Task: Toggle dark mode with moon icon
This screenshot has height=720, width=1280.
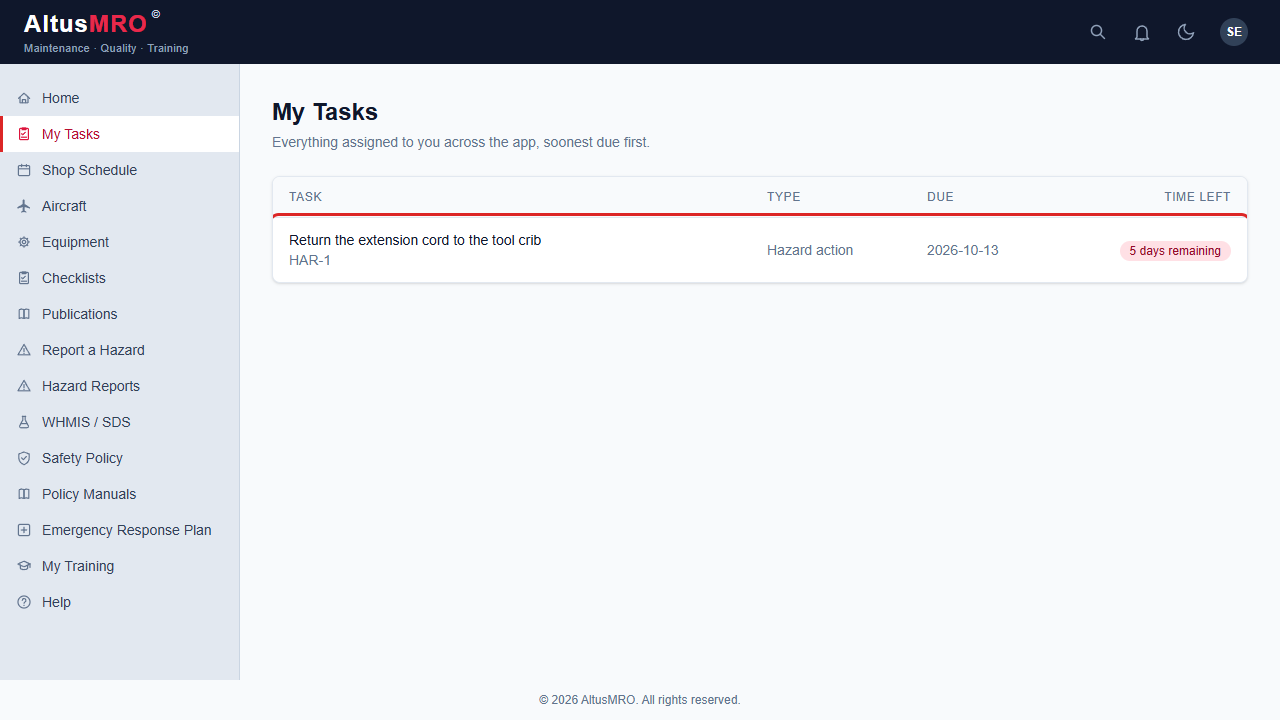Action: 1186,32
